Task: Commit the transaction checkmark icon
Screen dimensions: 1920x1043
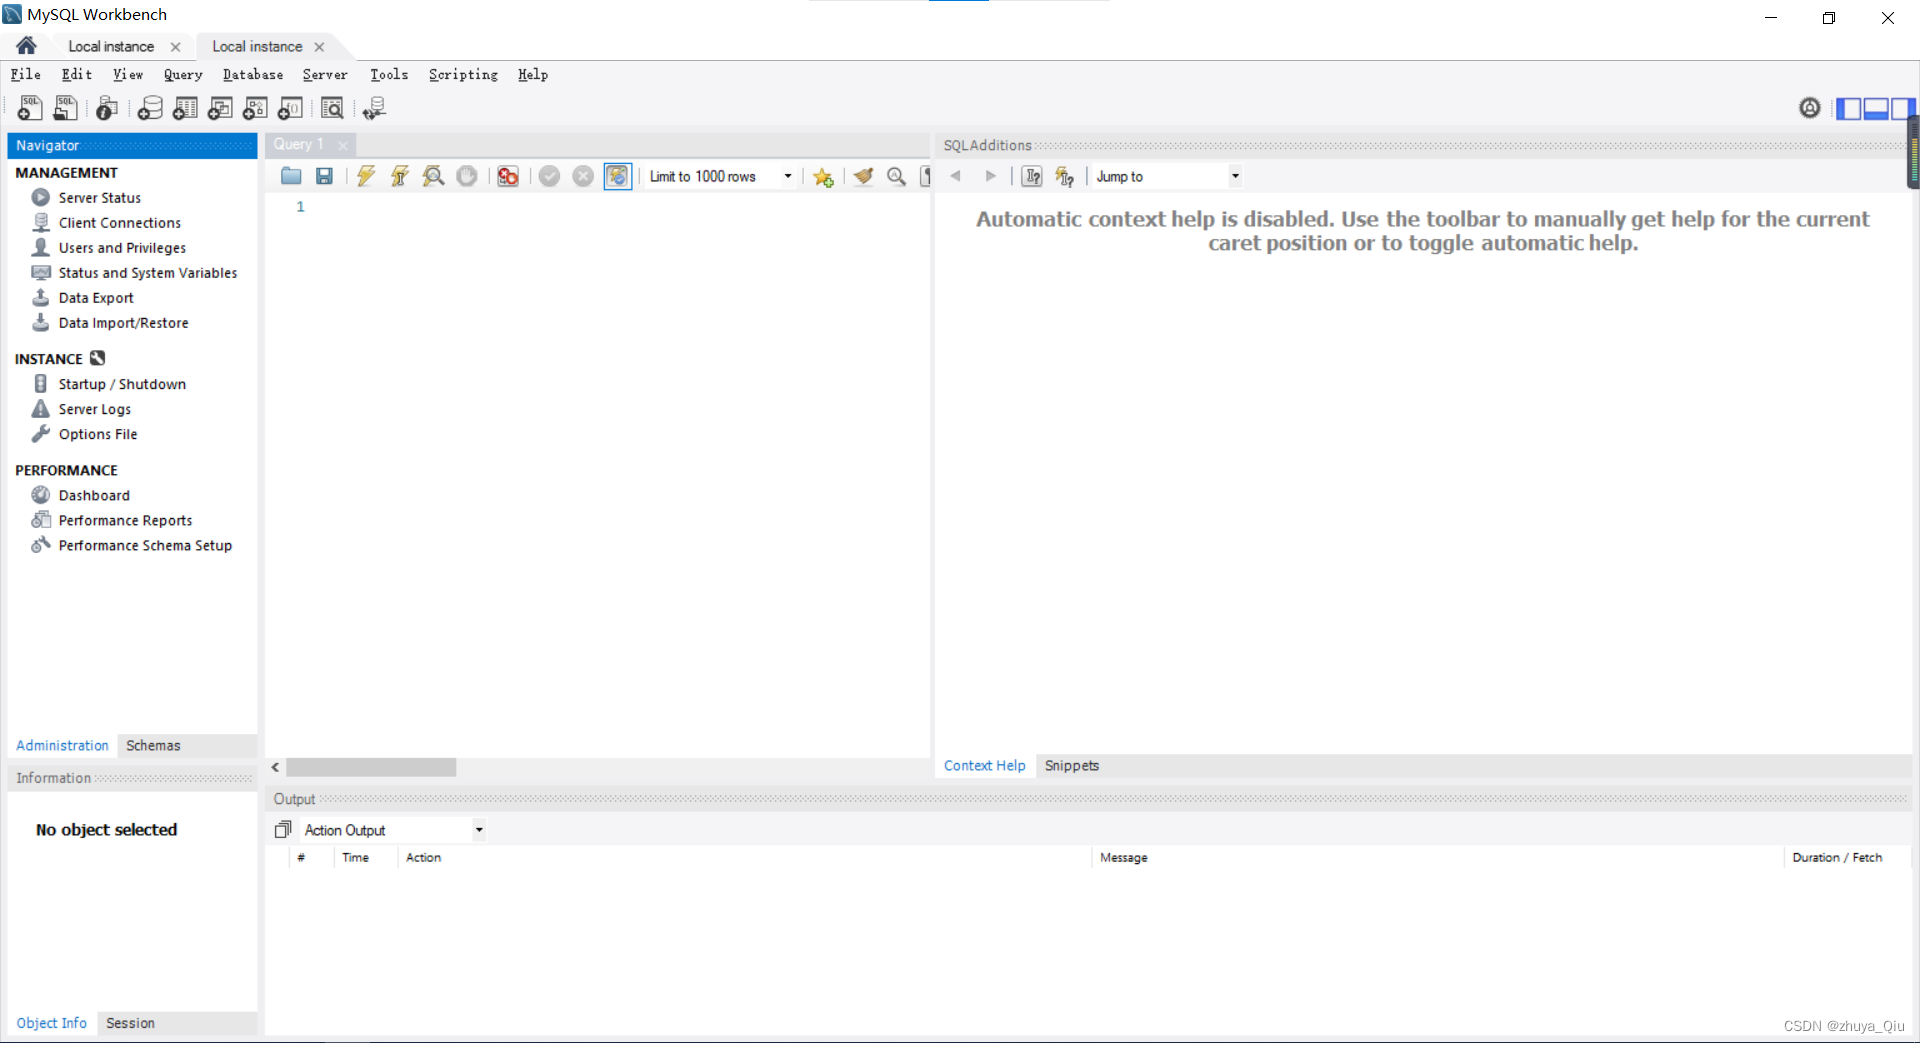Action: tap(549, 176)
